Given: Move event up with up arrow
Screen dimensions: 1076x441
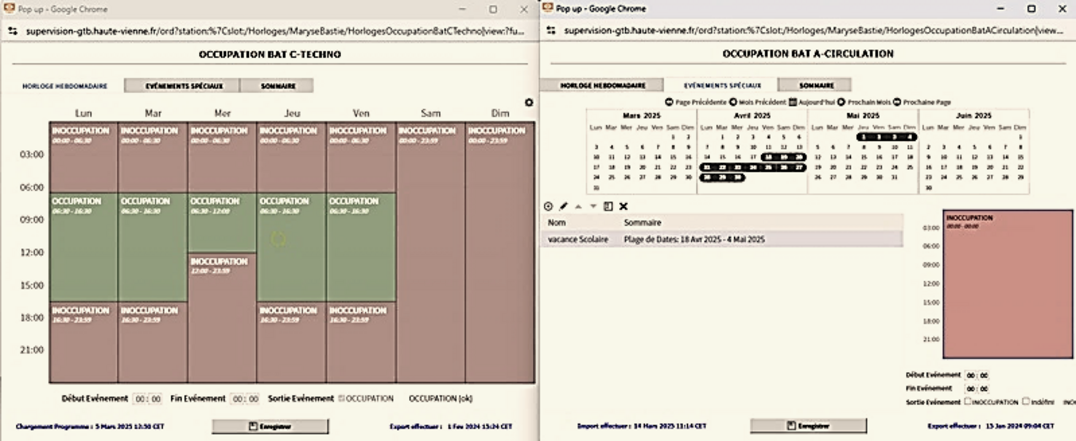Looking at the screenshot, I should (x=578, y=206).
